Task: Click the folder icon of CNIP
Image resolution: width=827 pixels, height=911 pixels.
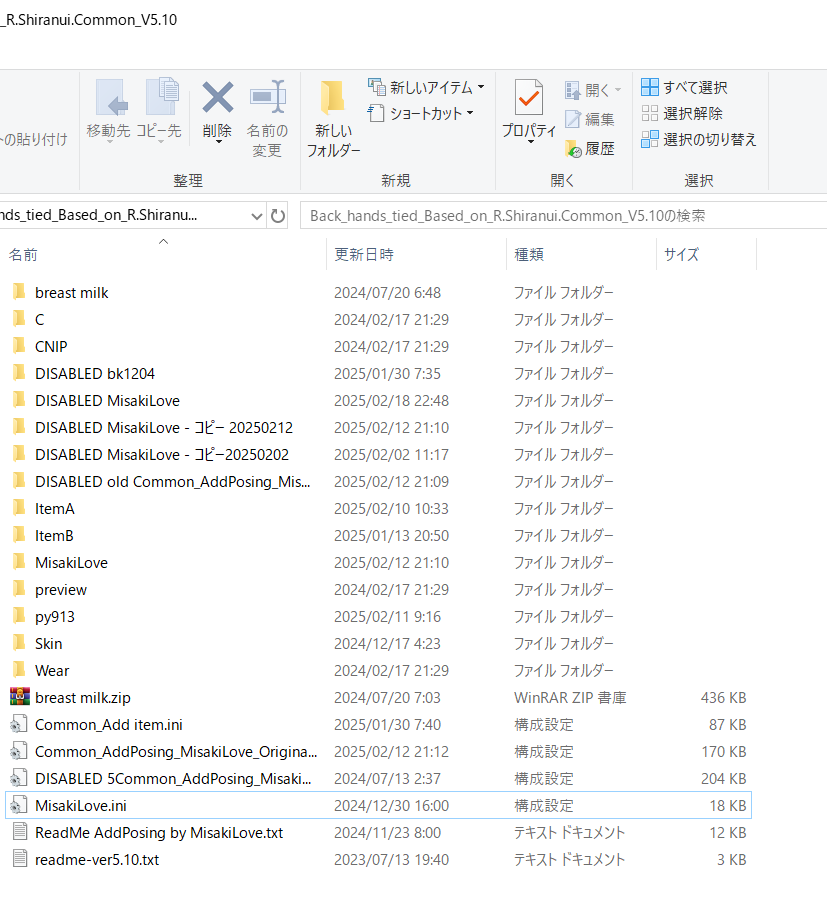Action: click(x=19, y=346)
